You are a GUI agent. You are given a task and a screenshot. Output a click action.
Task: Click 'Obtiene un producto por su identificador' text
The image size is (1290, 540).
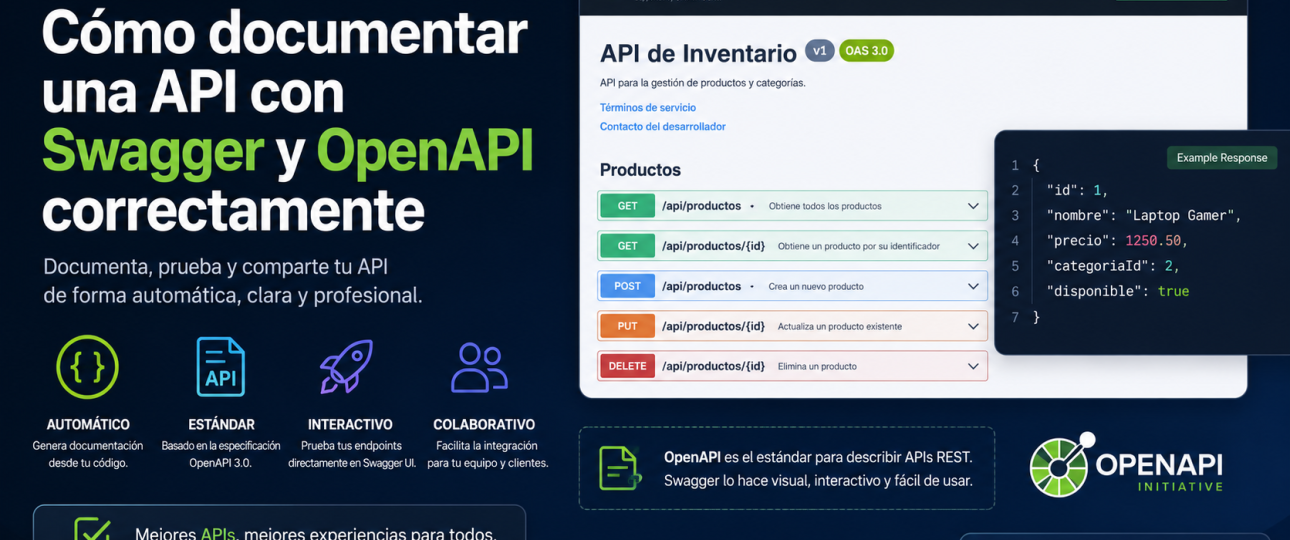[x=859, y=246]
